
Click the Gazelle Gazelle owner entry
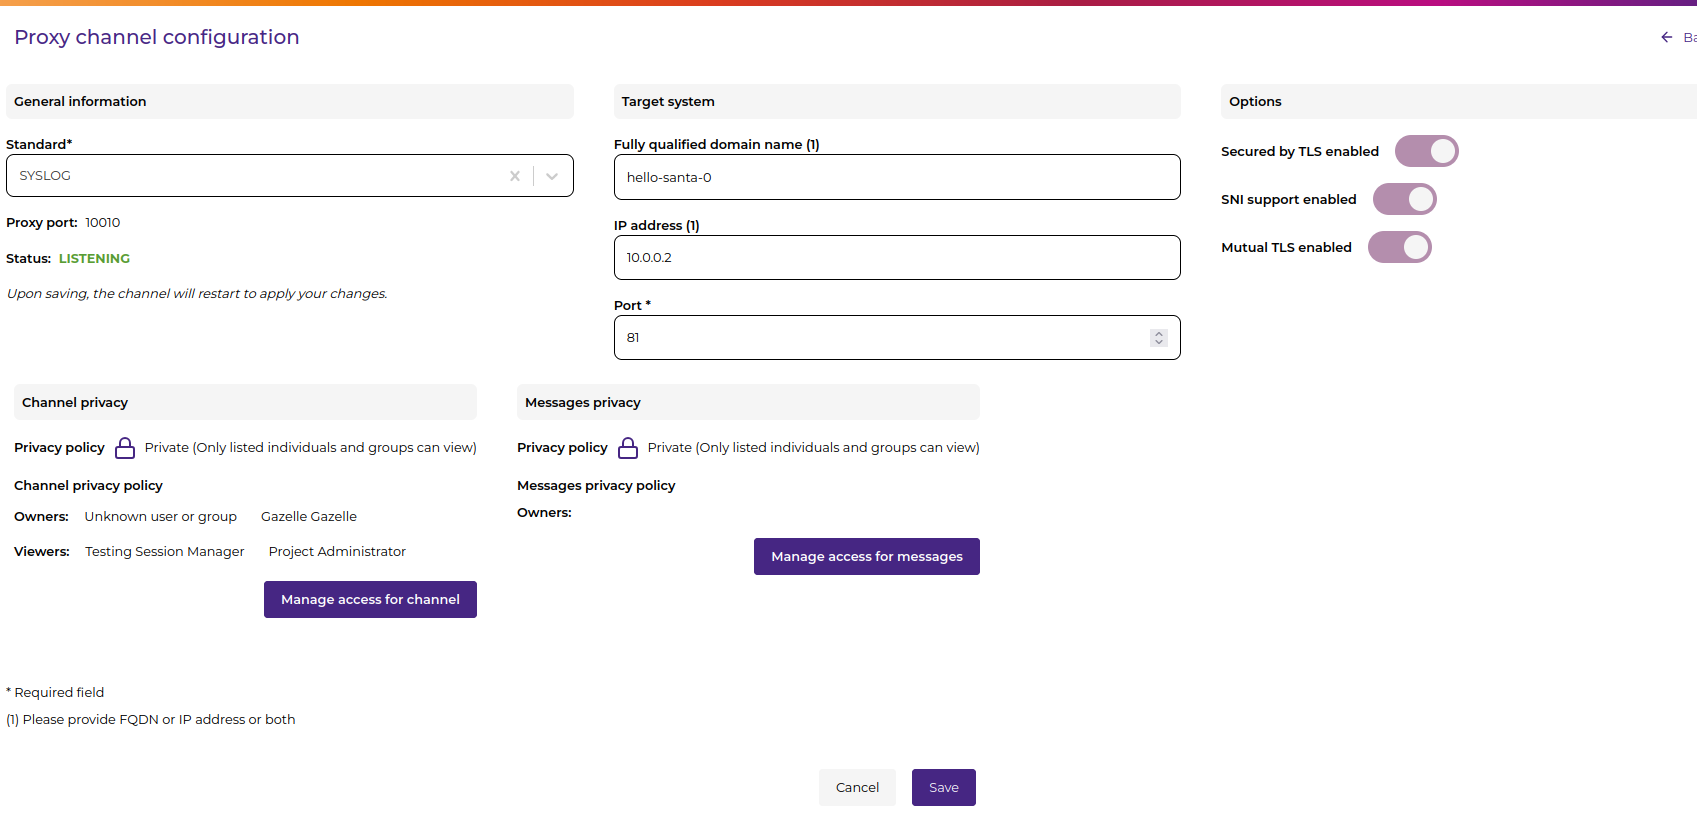click(x=309, y=517)
